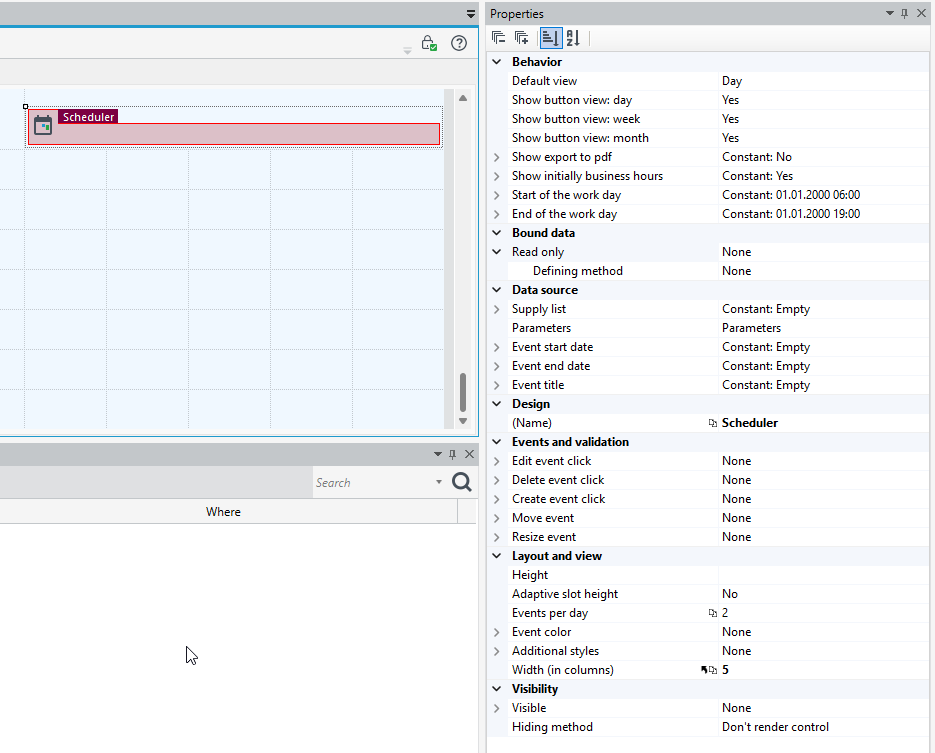
Task: Expand the Show export to pdf property
Action: (497, 157)
